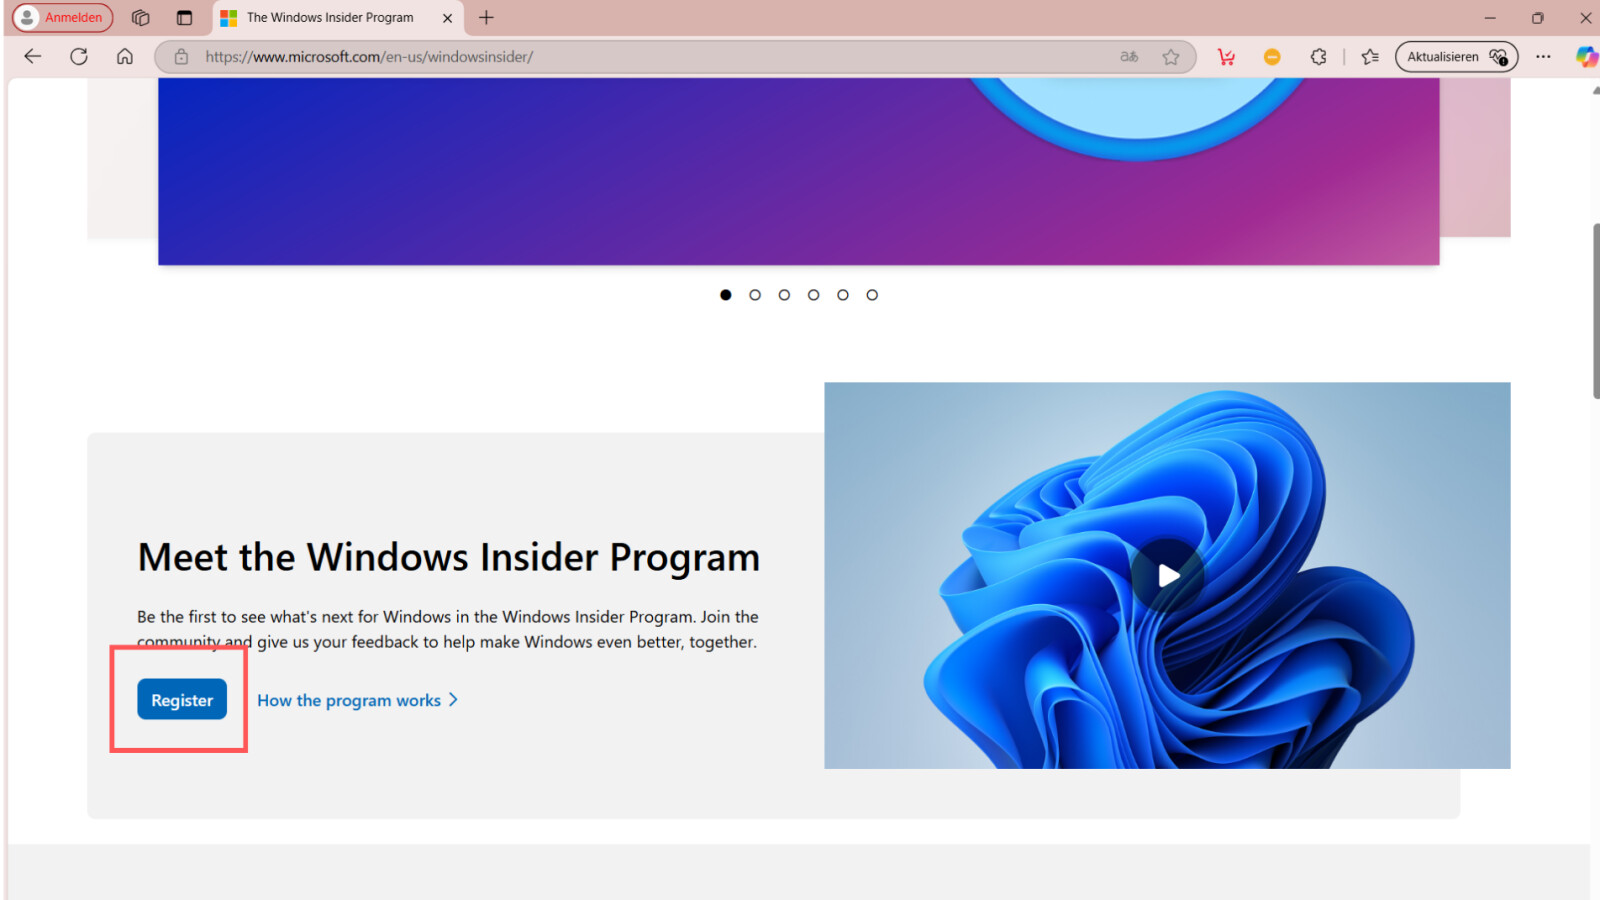
Task: Click the orange circular extension icon
Action: 1272,57
